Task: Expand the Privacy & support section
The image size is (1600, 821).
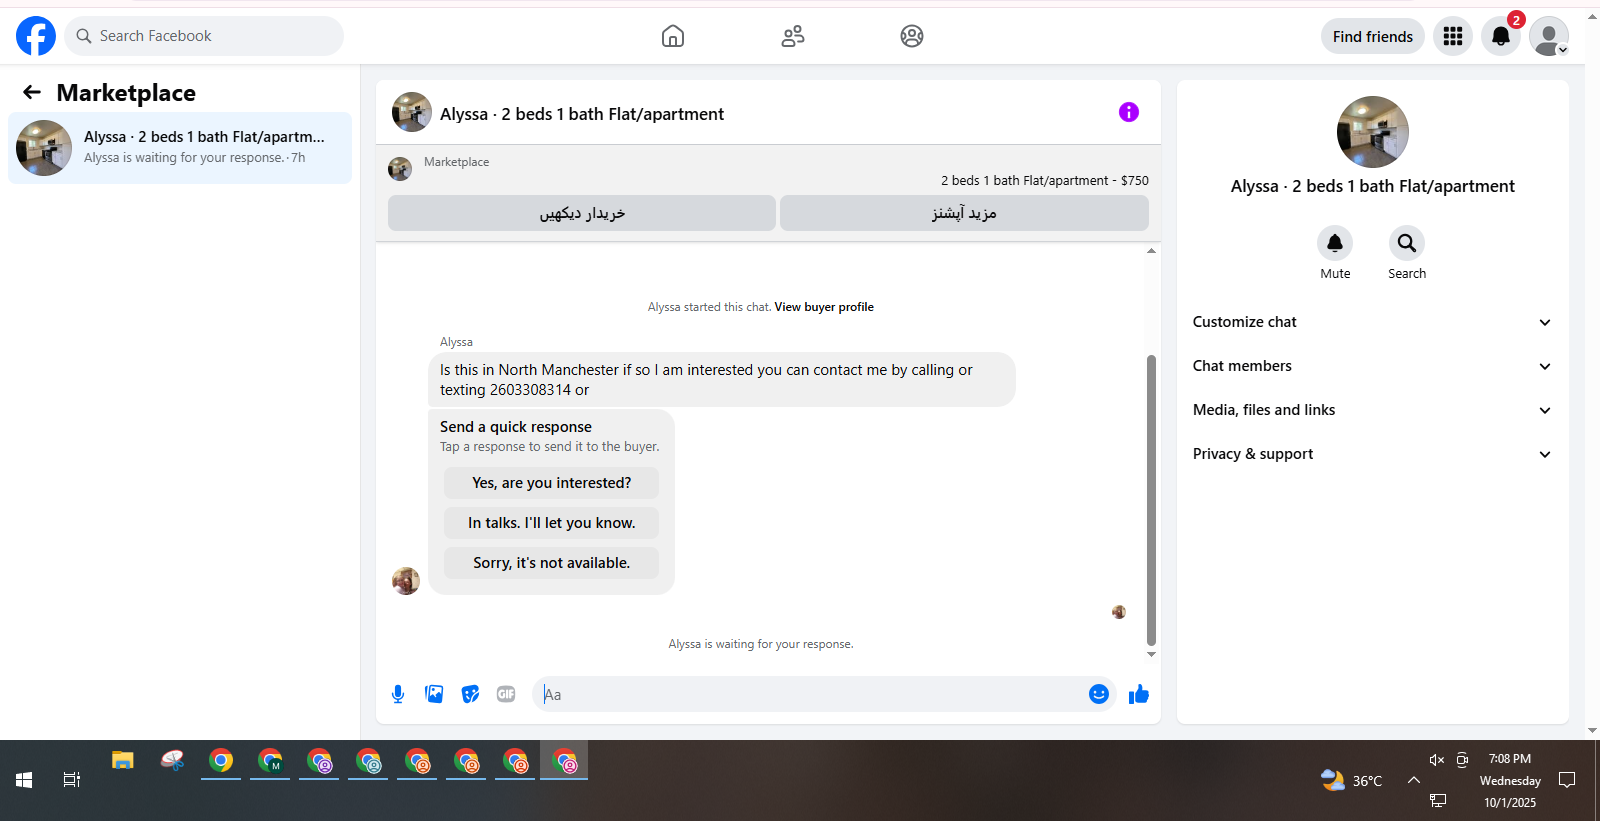Action: point(1372,454)
